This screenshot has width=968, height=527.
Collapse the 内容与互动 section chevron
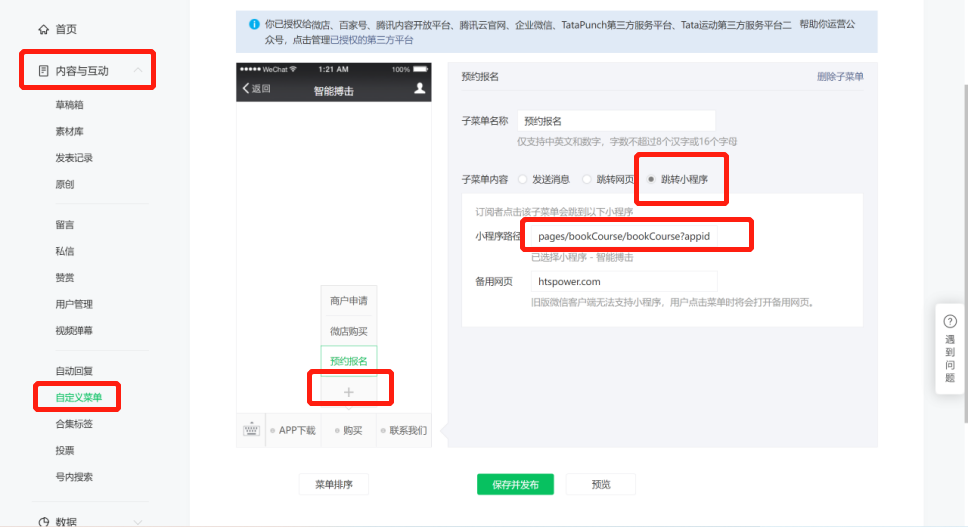click(138, 71)
